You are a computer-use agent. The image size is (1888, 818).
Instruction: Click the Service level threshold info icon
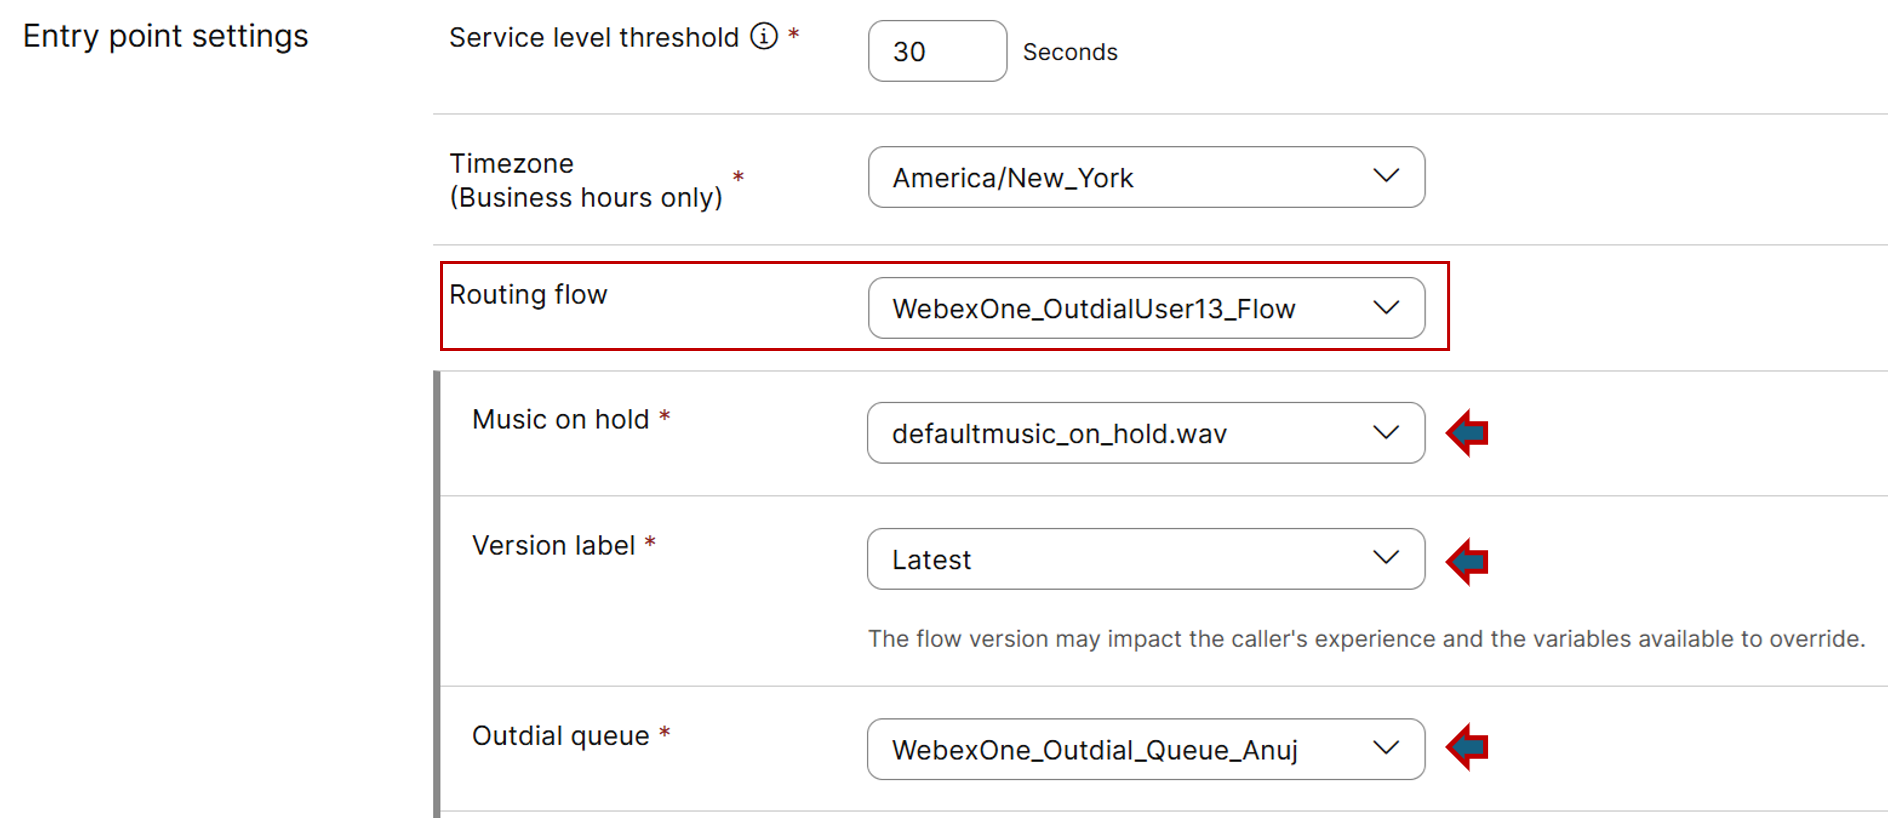click(764, 37)
